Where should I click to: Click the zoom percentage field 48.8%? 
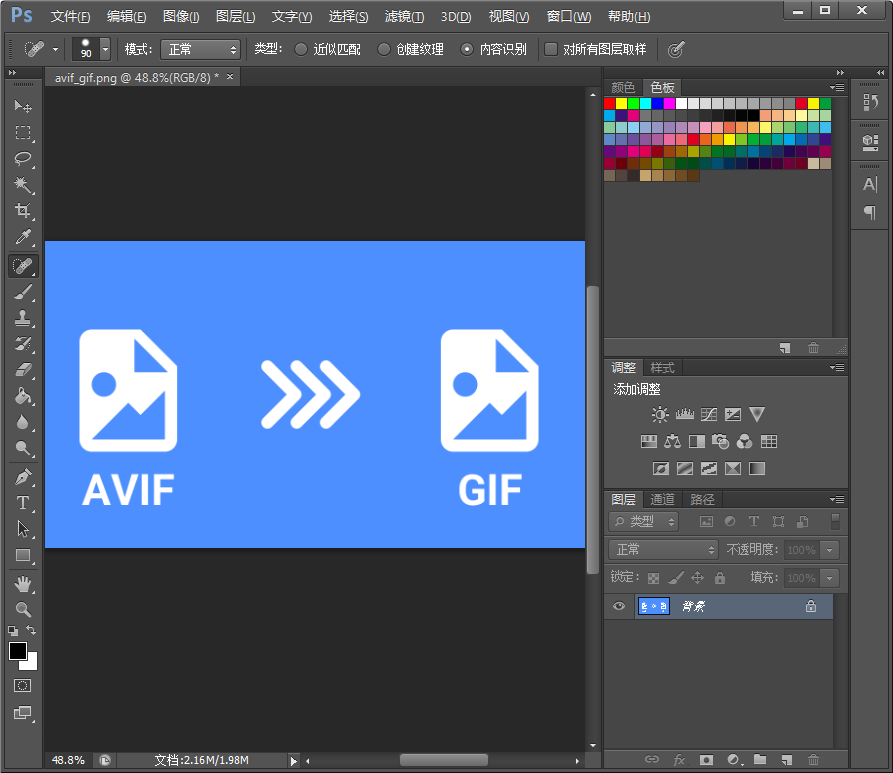click(68, 760)
